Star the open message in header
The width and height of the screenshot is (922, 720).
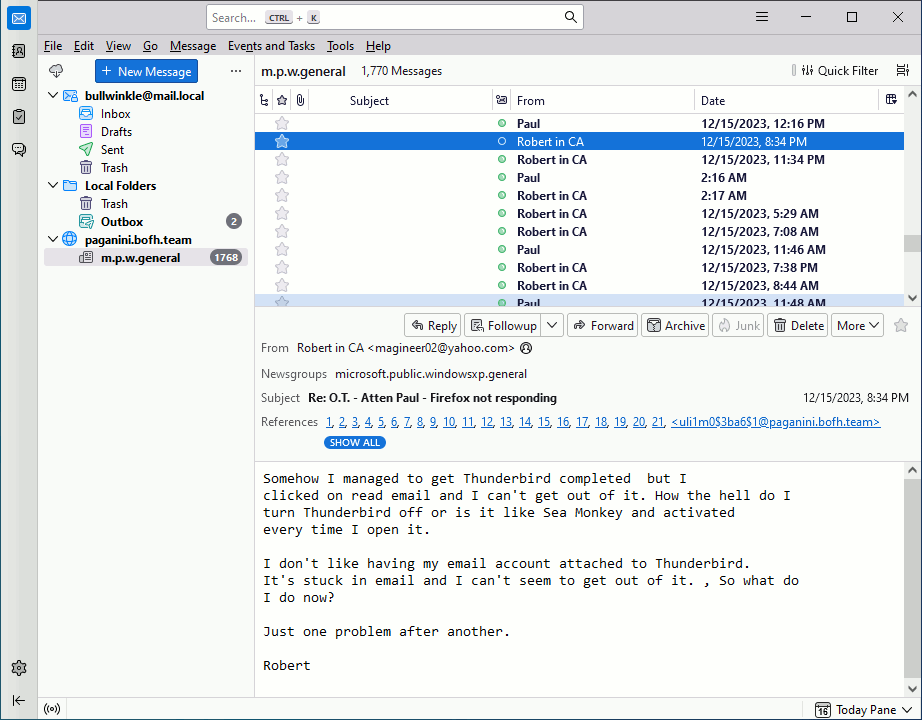point(901,325)
